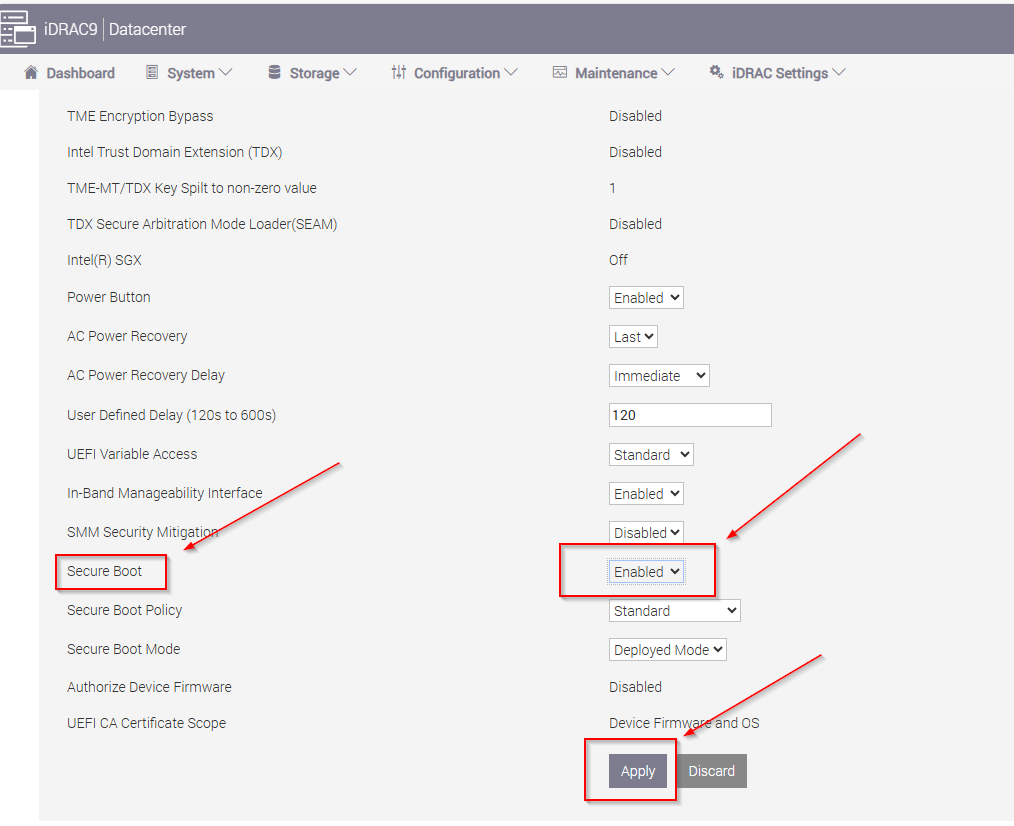
Task: Open the AC Power Recovery Delay dropdown
Action: 659,376
